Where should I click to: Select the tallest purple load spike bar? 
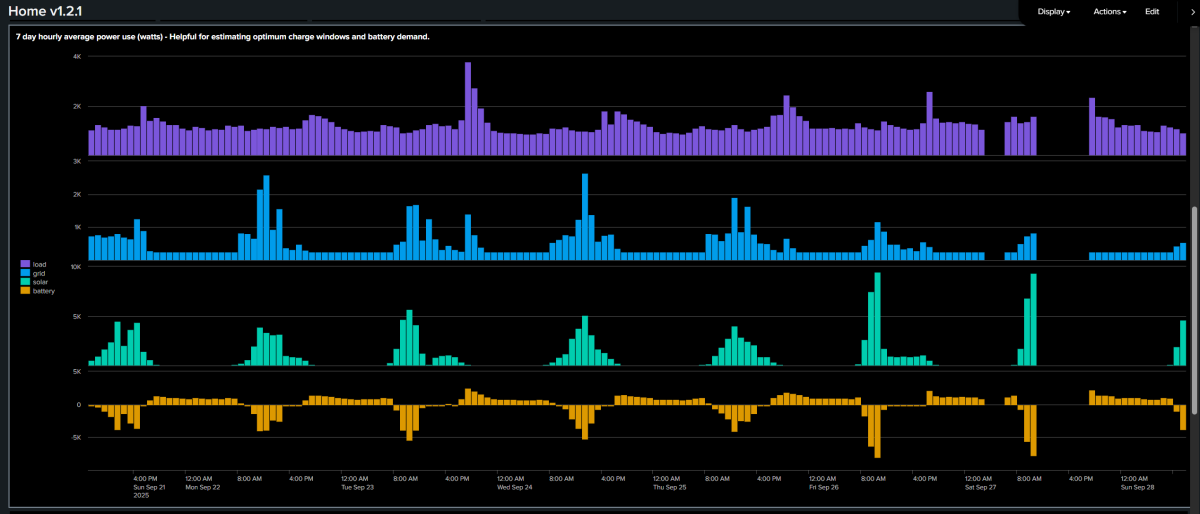(468, 108)
